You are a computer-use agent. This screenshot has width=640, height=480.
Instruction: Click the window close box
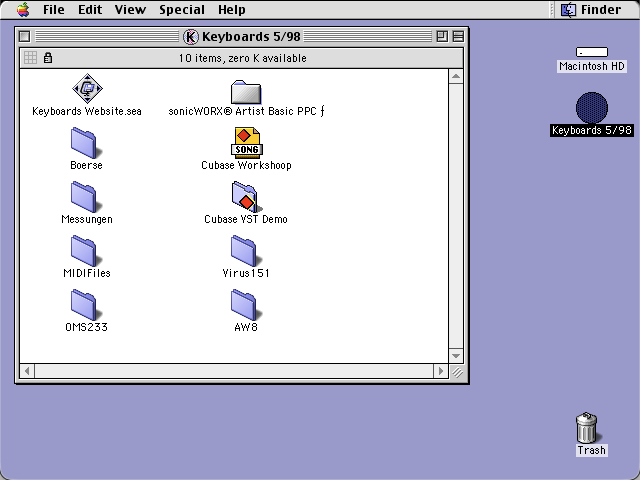click(x=24, y=37)
